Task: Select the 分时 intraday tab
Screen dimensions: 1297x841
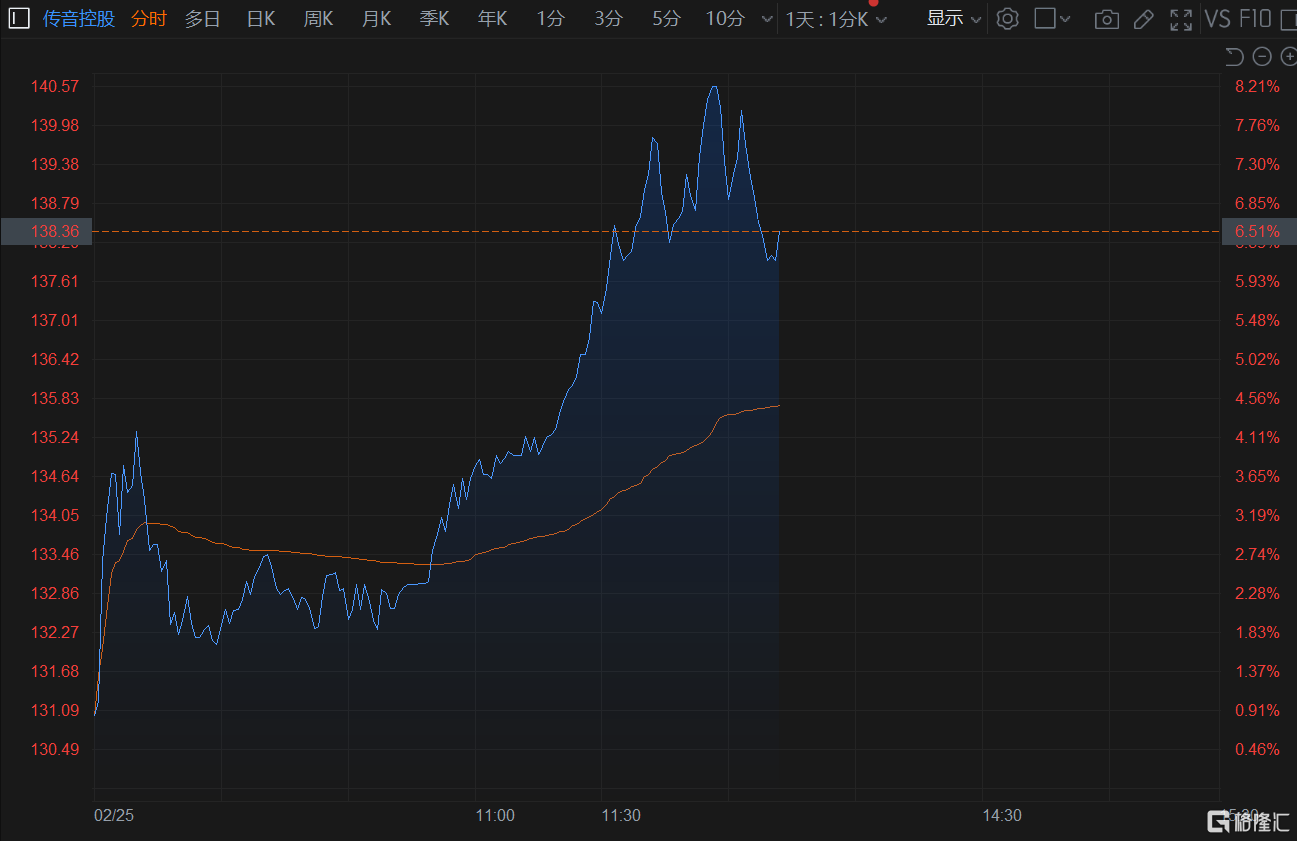Action: point(149,19)
